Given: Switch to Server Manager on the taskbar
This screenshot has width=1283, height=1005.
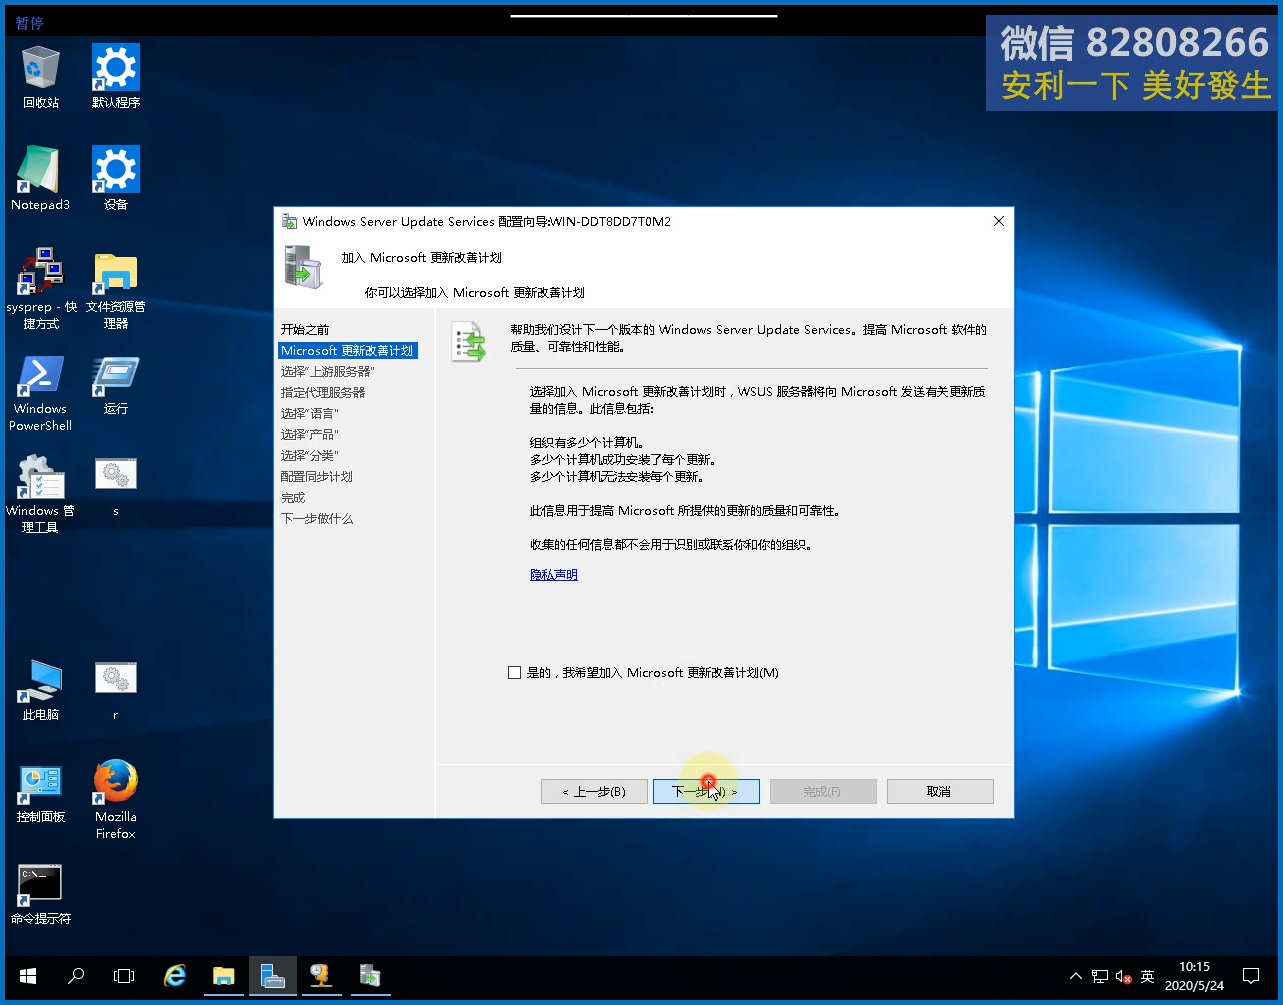Looking at the screenshot, I should (x=272, y=976).
